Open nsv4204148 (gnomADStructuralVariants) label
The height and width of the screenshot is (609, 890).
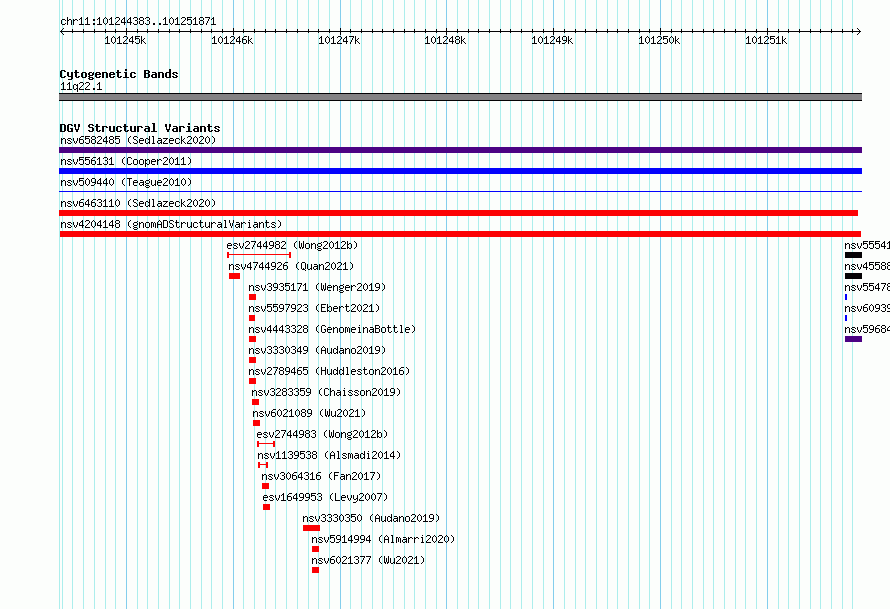[171, 224]
